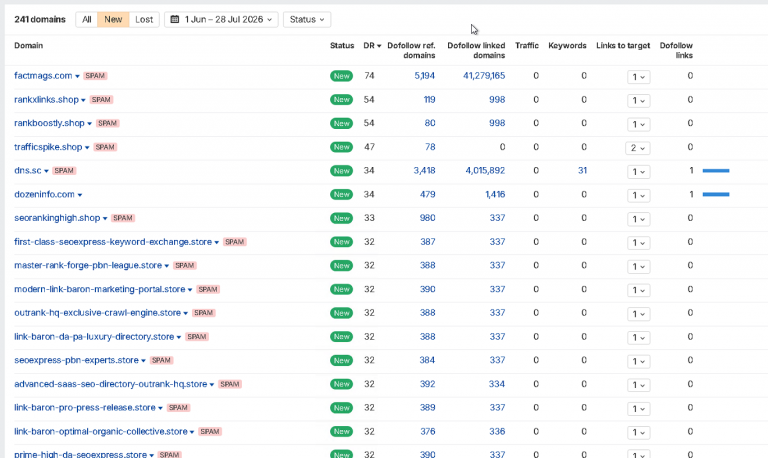Sort by Dofollow ref. domains column header

pyautogui.click(x=411, y=50)
